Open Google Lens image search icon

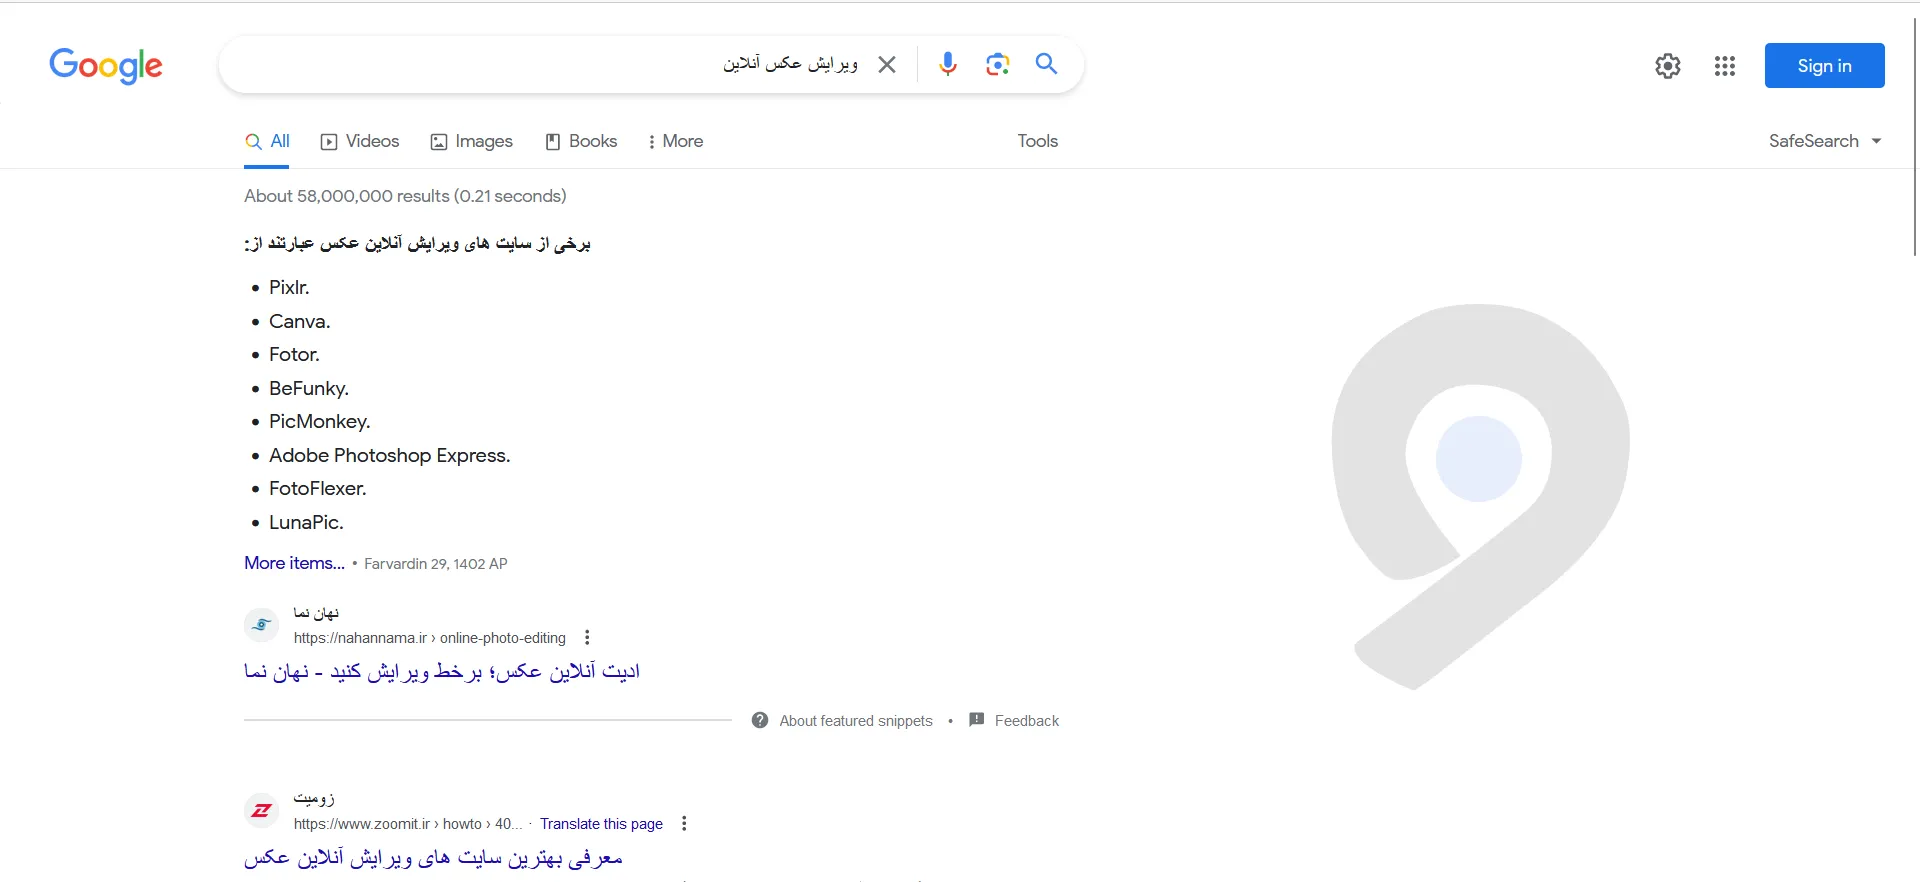[x=997, y=65]
